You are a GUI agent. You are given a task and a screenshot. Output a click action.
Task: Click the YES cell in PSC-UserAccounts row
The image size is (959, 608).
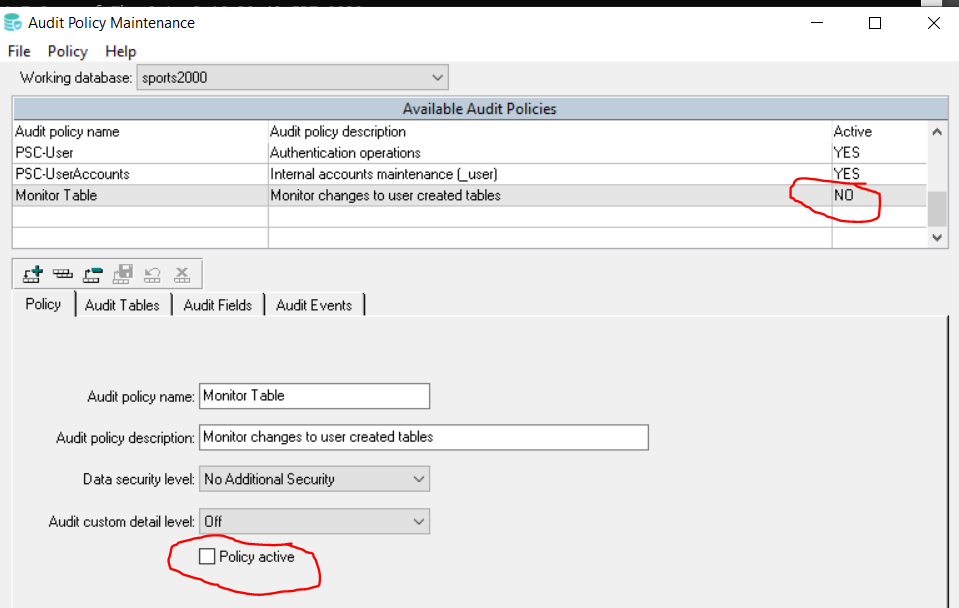879,174
